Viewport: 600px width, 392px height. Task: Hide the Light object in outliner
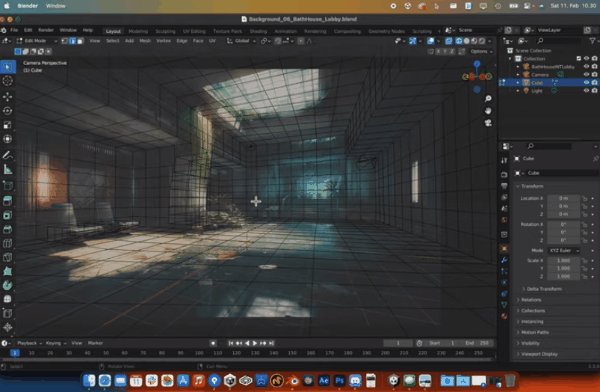pos(586,91)
